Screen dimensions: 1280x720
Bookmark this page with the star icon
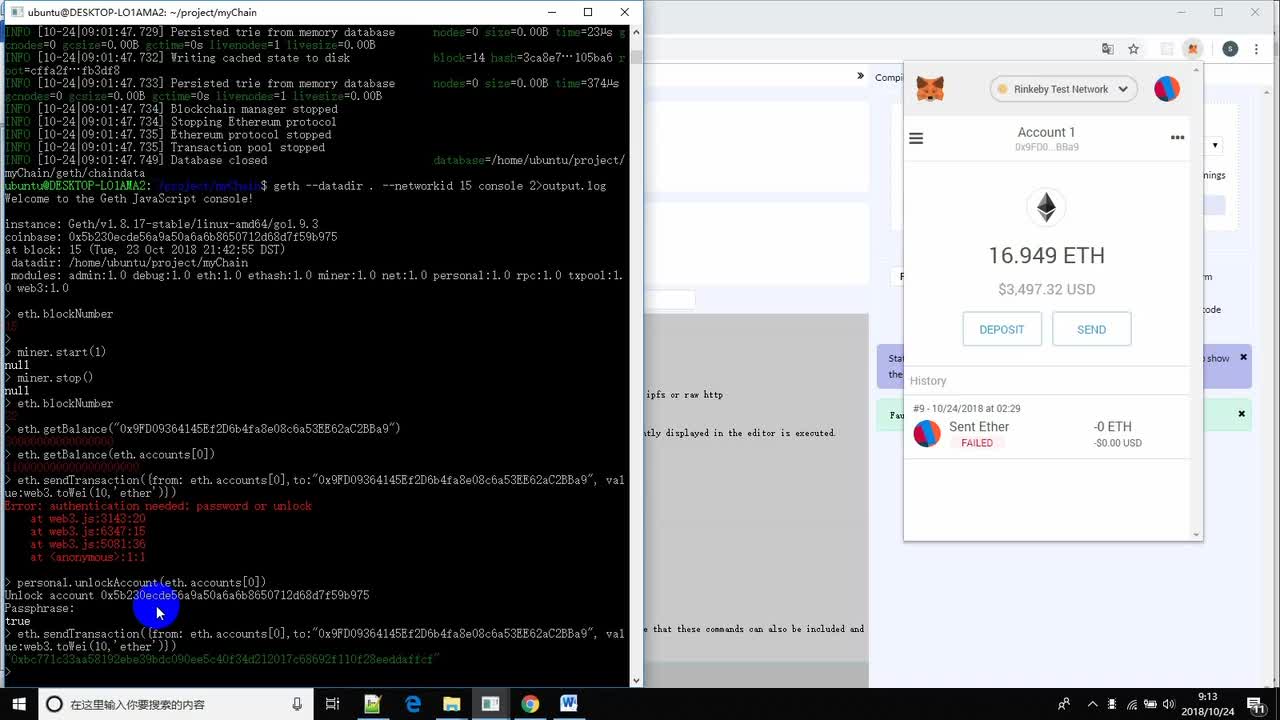[x=1133, y=49]
